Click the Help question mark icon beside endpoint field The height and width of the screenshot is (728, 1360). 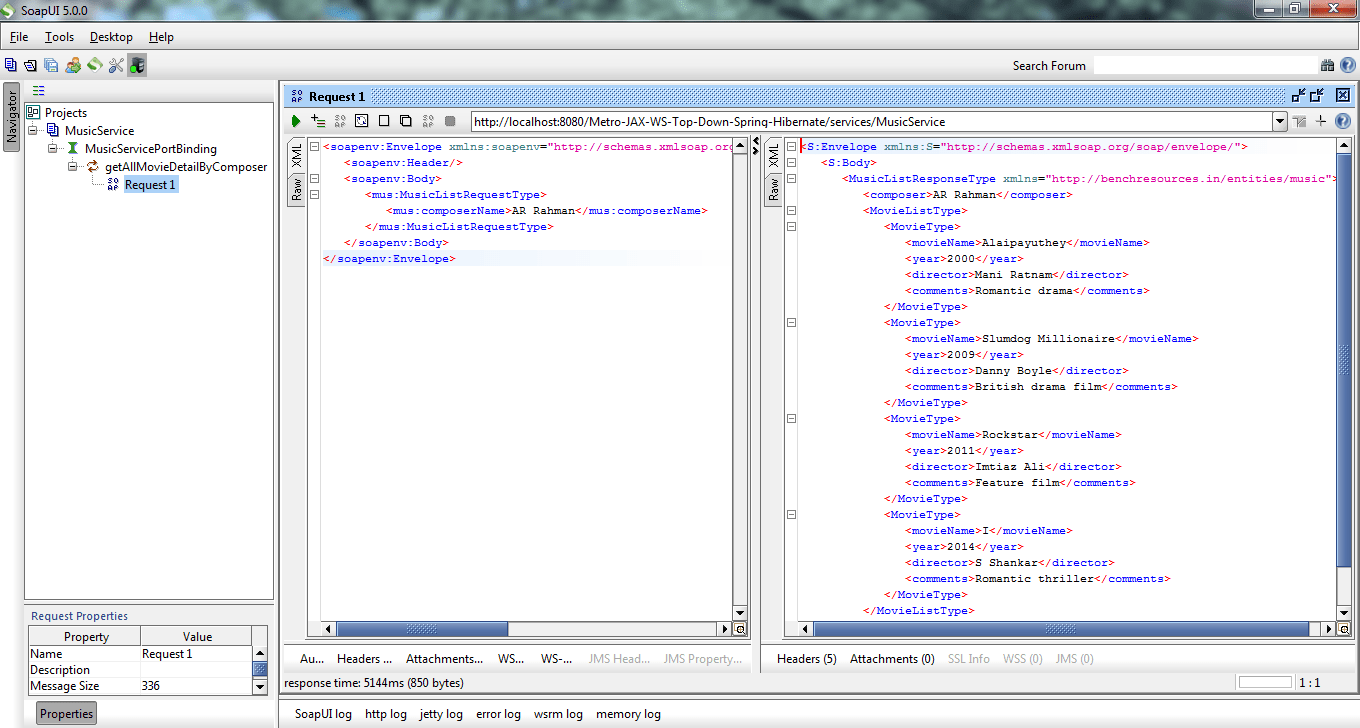[x=1343, y=121]
